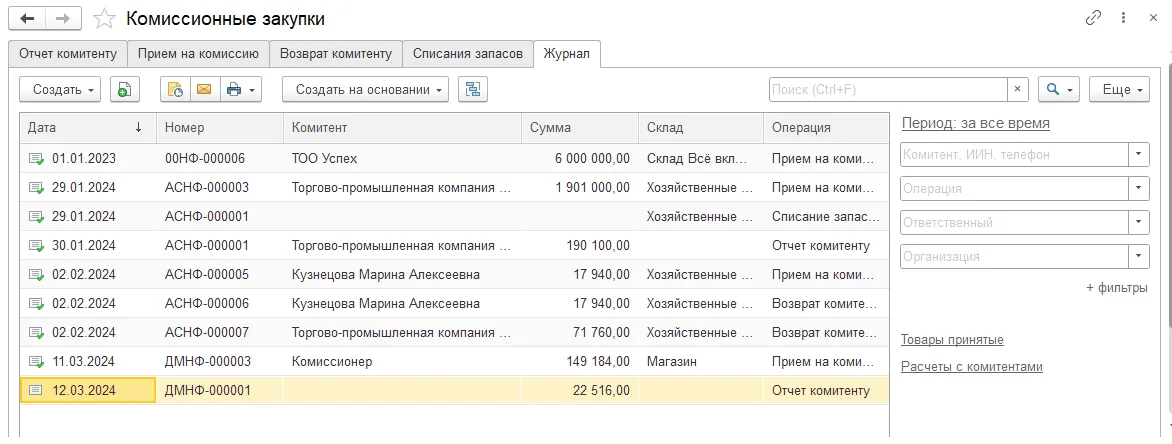Create new document by copying icon
Viewport: 1172px width, 444px height.
[125, 90]
